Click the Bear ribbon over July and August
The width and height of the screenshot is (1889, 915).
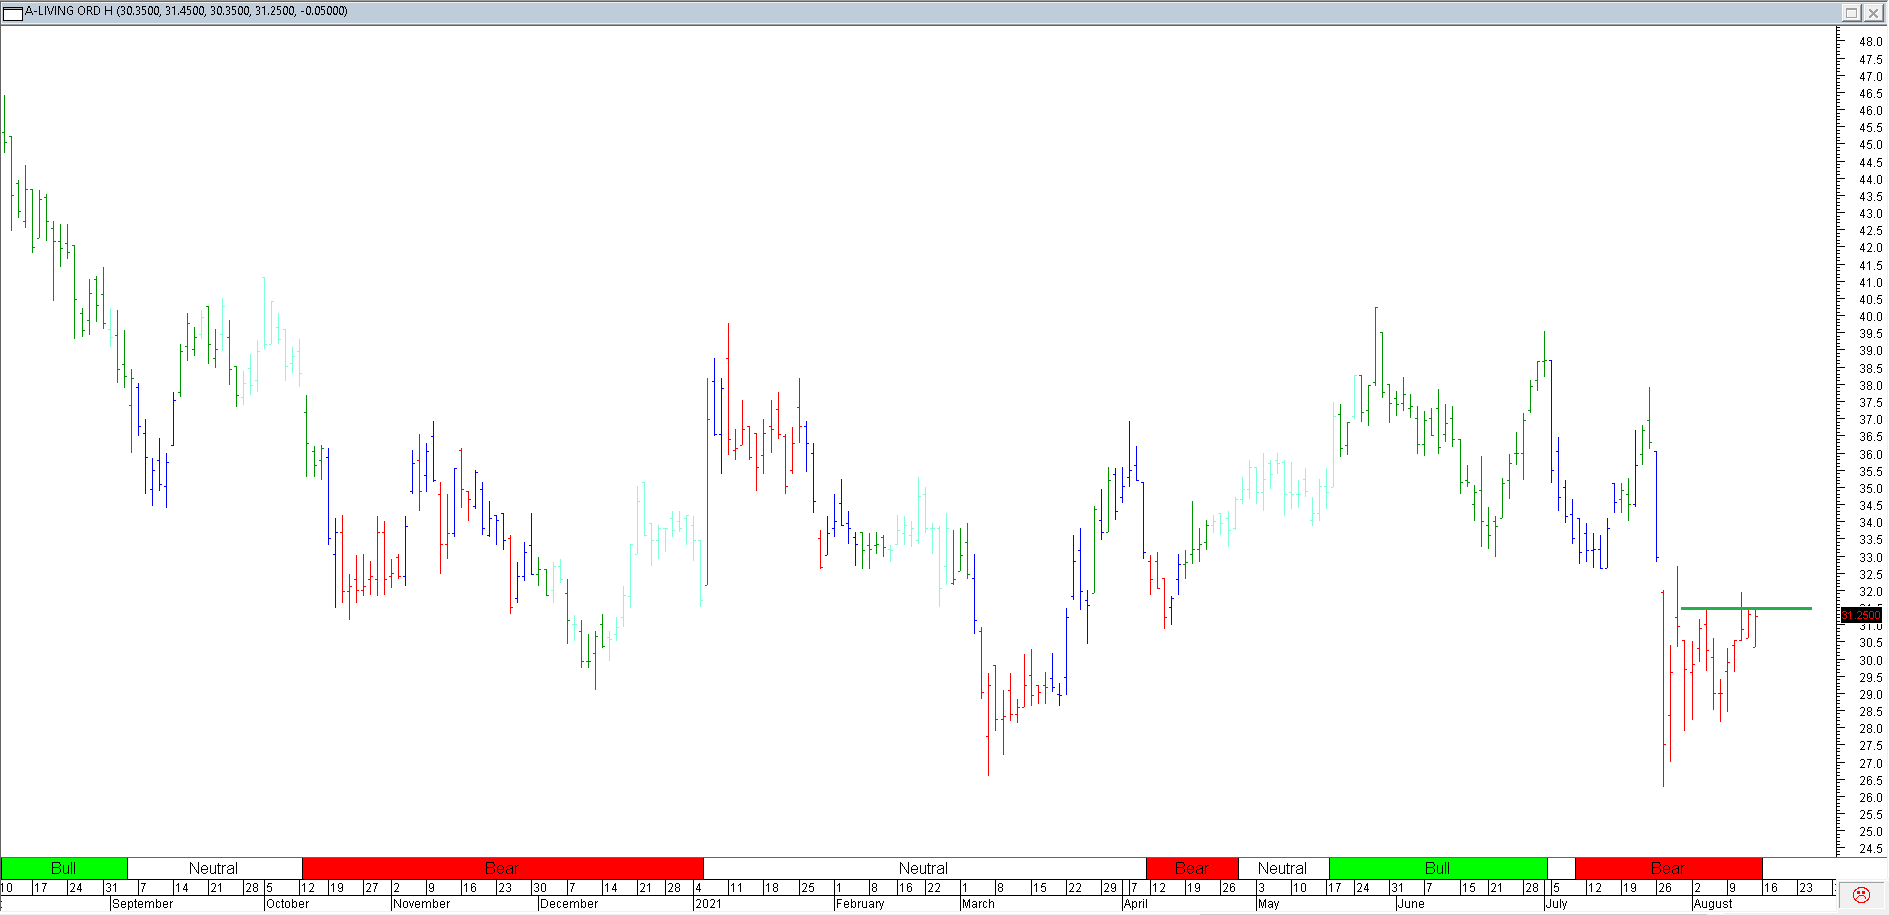[1668, 868]
